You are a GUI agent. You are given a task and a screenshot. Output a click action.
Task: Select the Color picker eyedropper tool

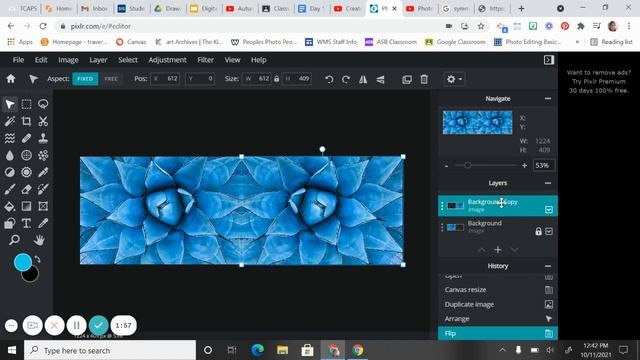coord(43,223)
